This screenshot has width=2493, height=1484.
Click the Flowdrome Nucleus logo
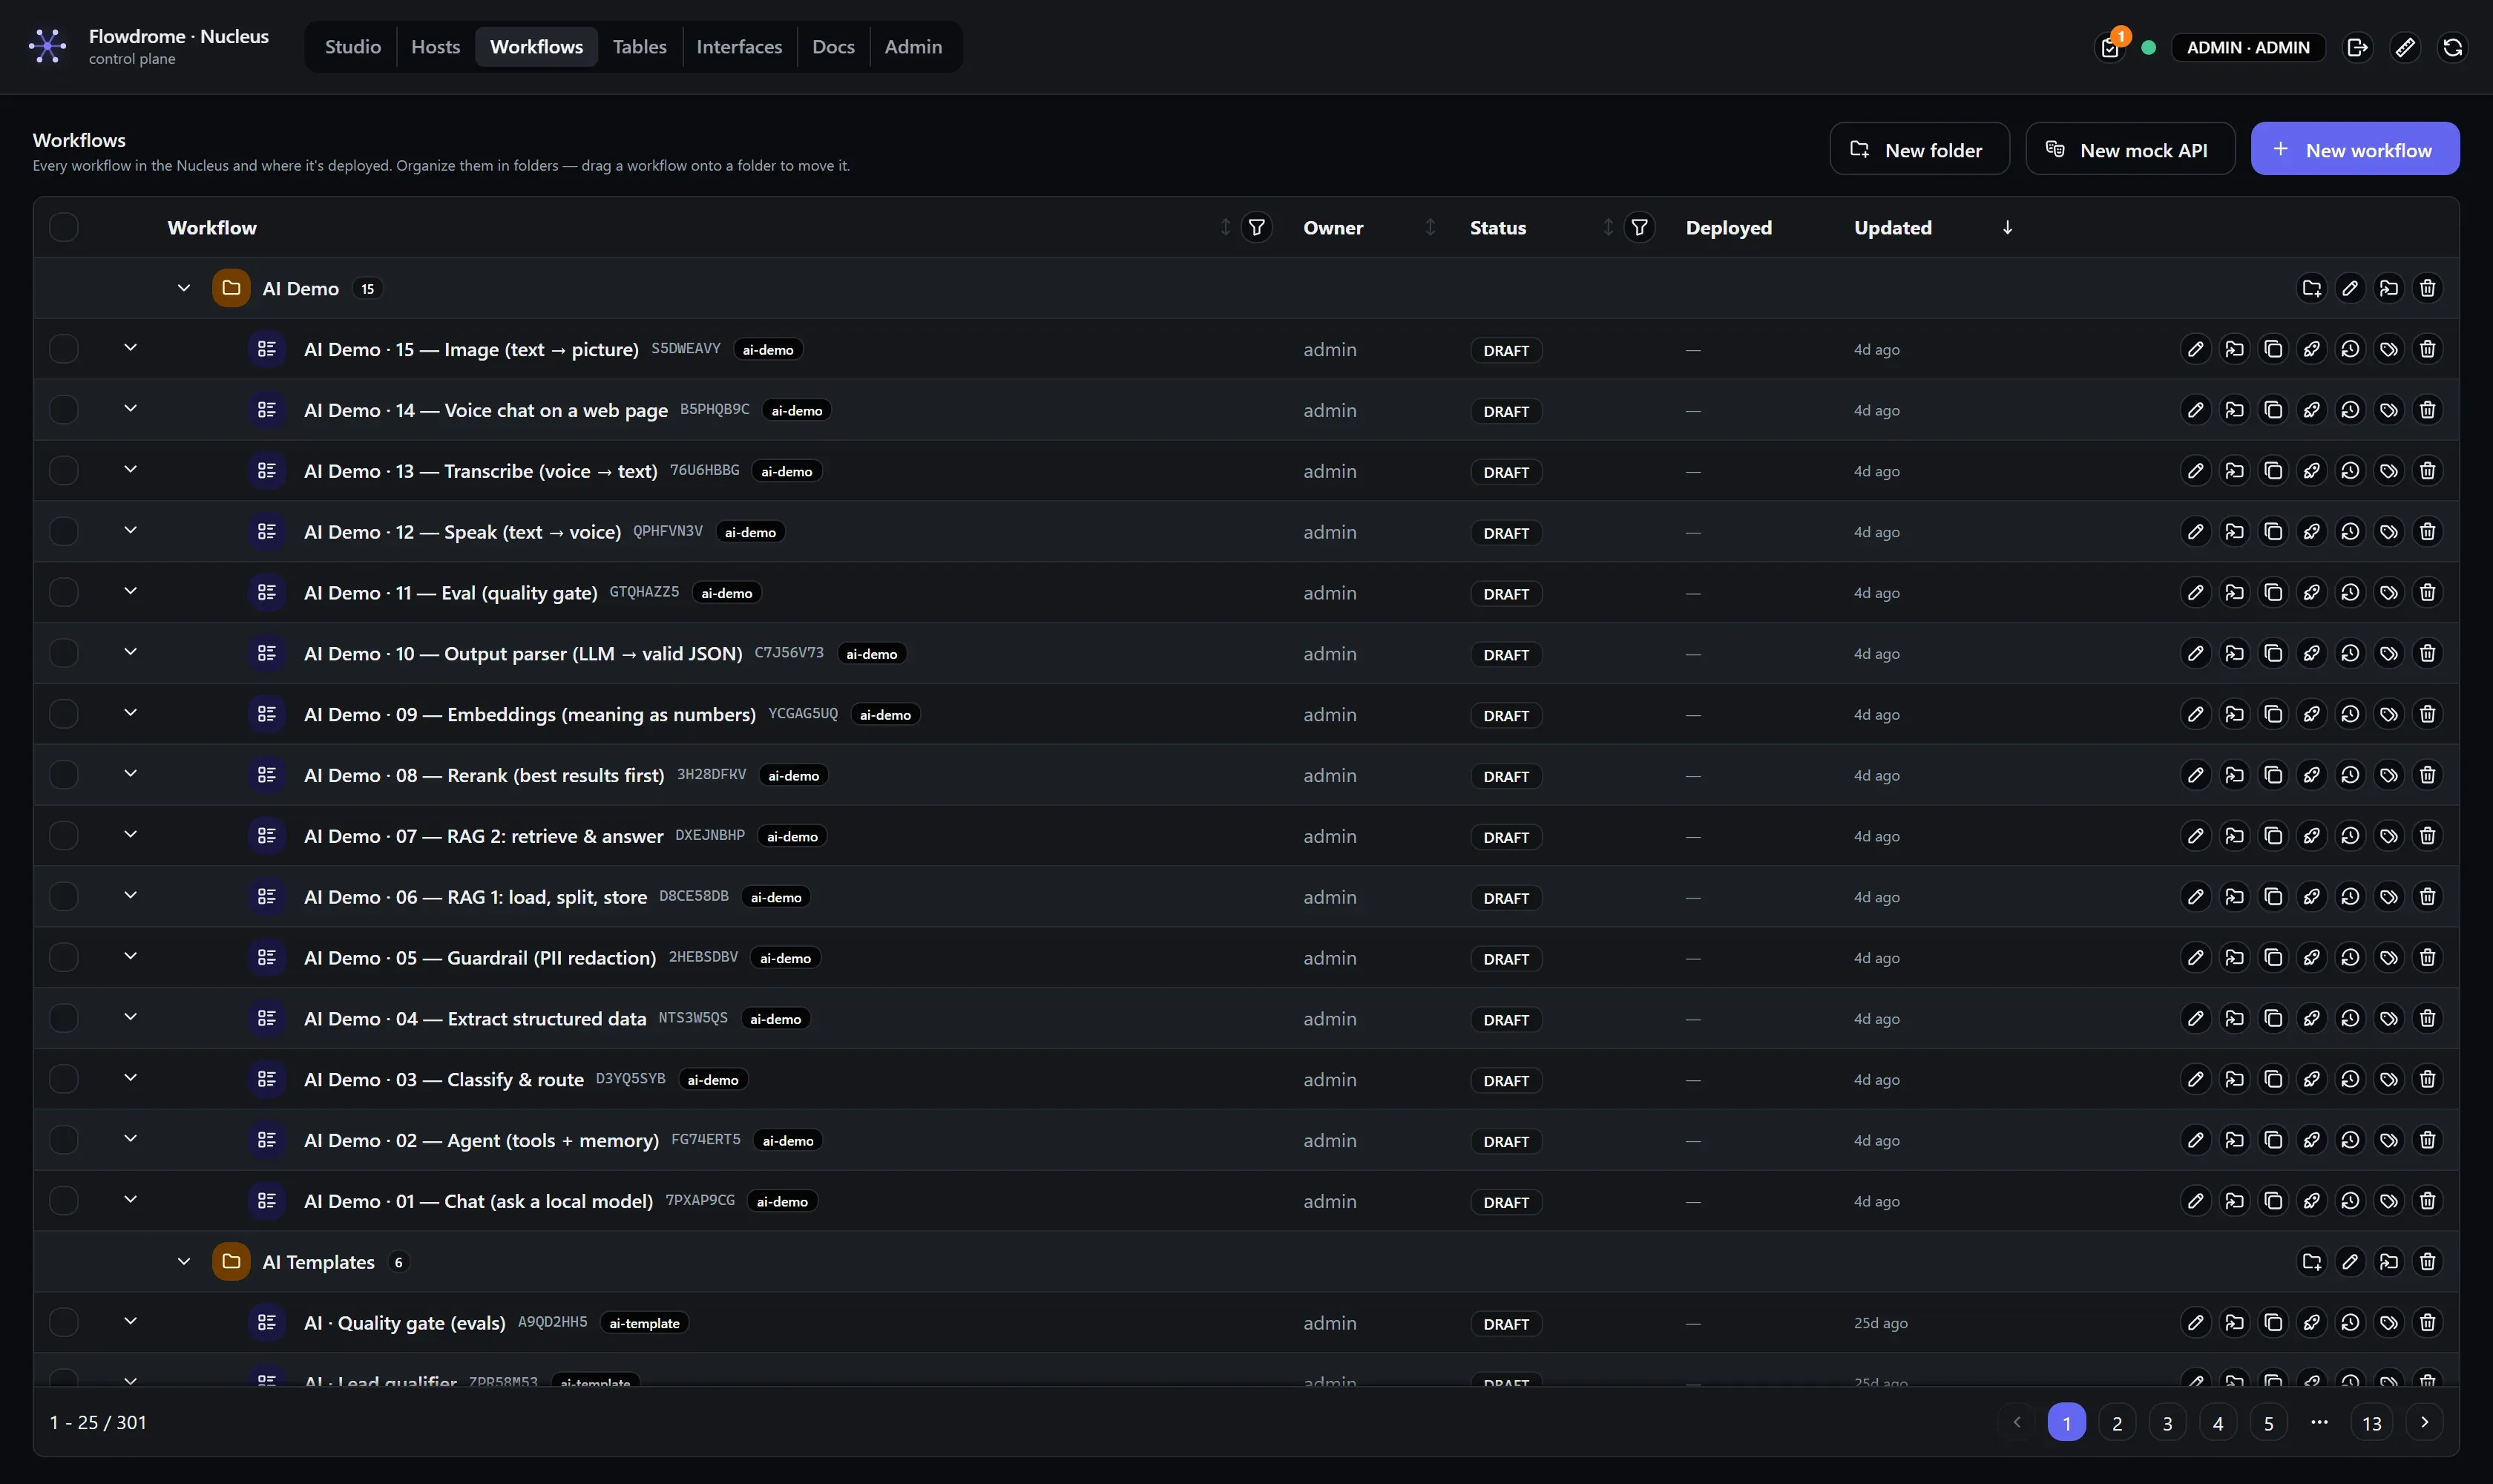[47, 46]
